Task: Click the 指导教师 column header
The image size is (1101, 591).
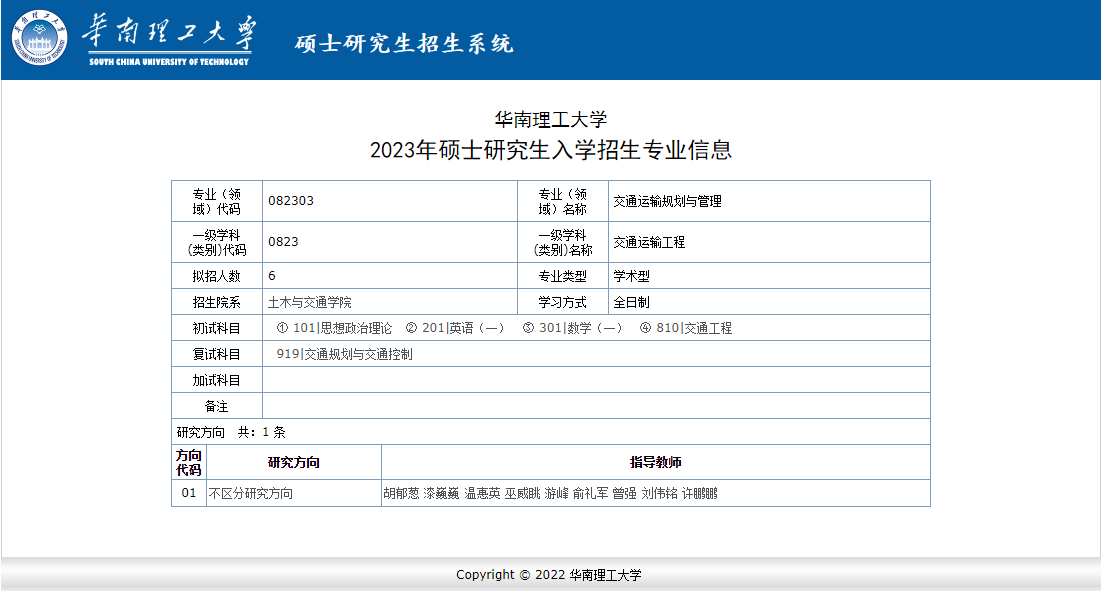Action: tap(656, 463)
